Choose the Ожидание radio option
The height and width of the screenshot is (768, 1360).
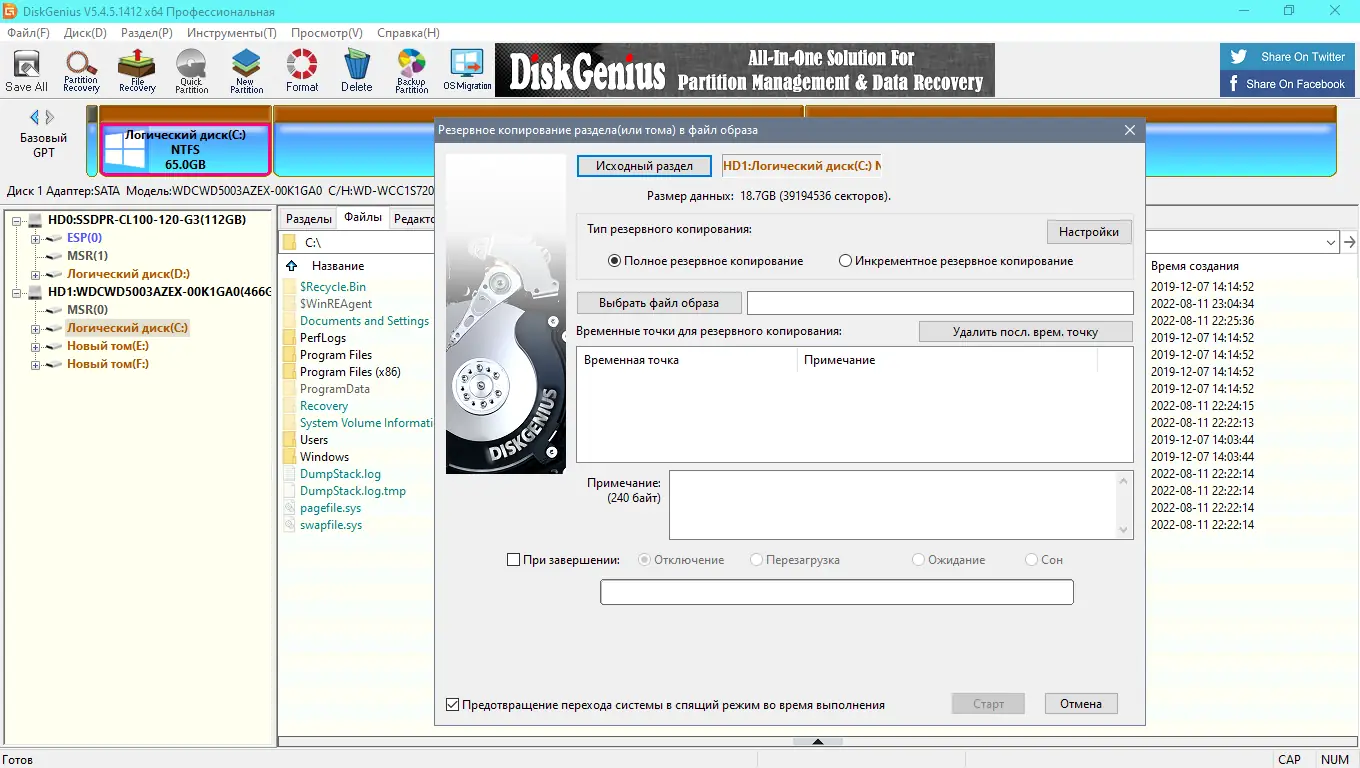918,560
